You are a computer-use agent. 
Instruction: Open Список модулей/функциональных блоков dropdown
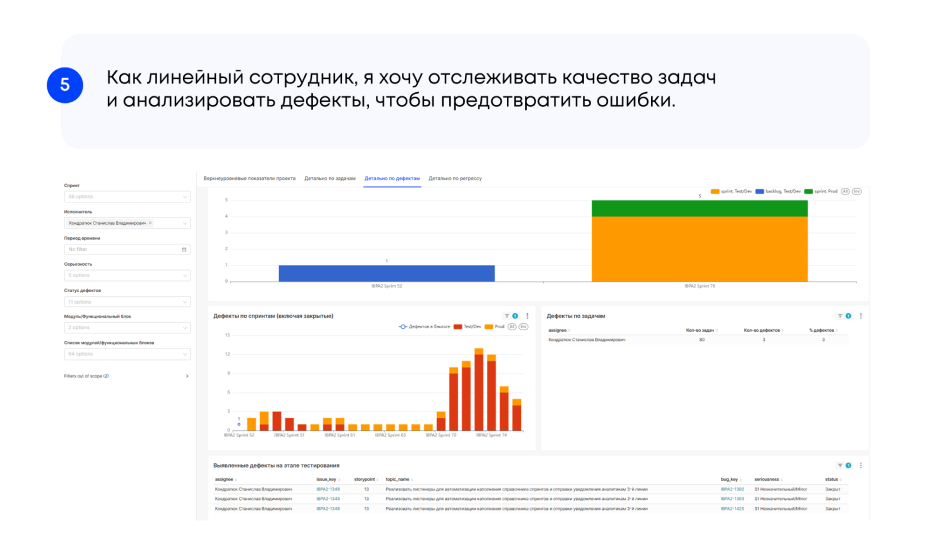pos(127,354)
